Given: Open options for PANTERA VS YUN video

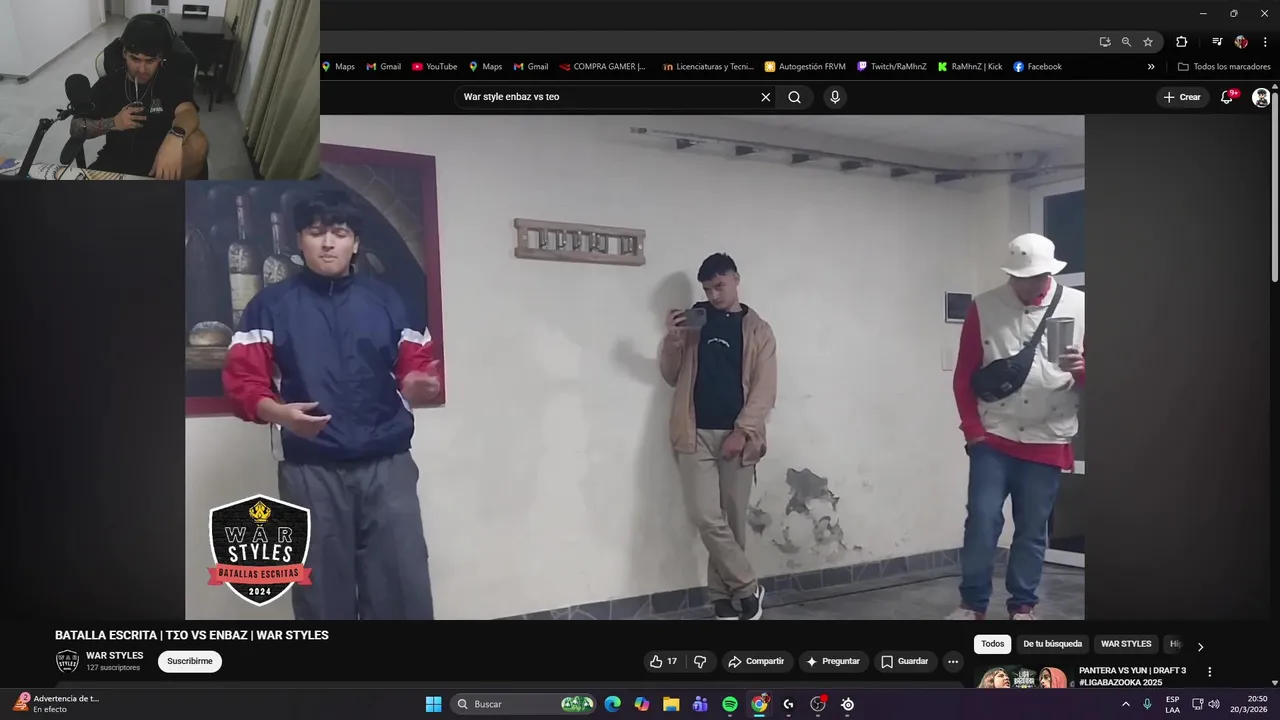Looking at the screenshot, I should 1209,672.
